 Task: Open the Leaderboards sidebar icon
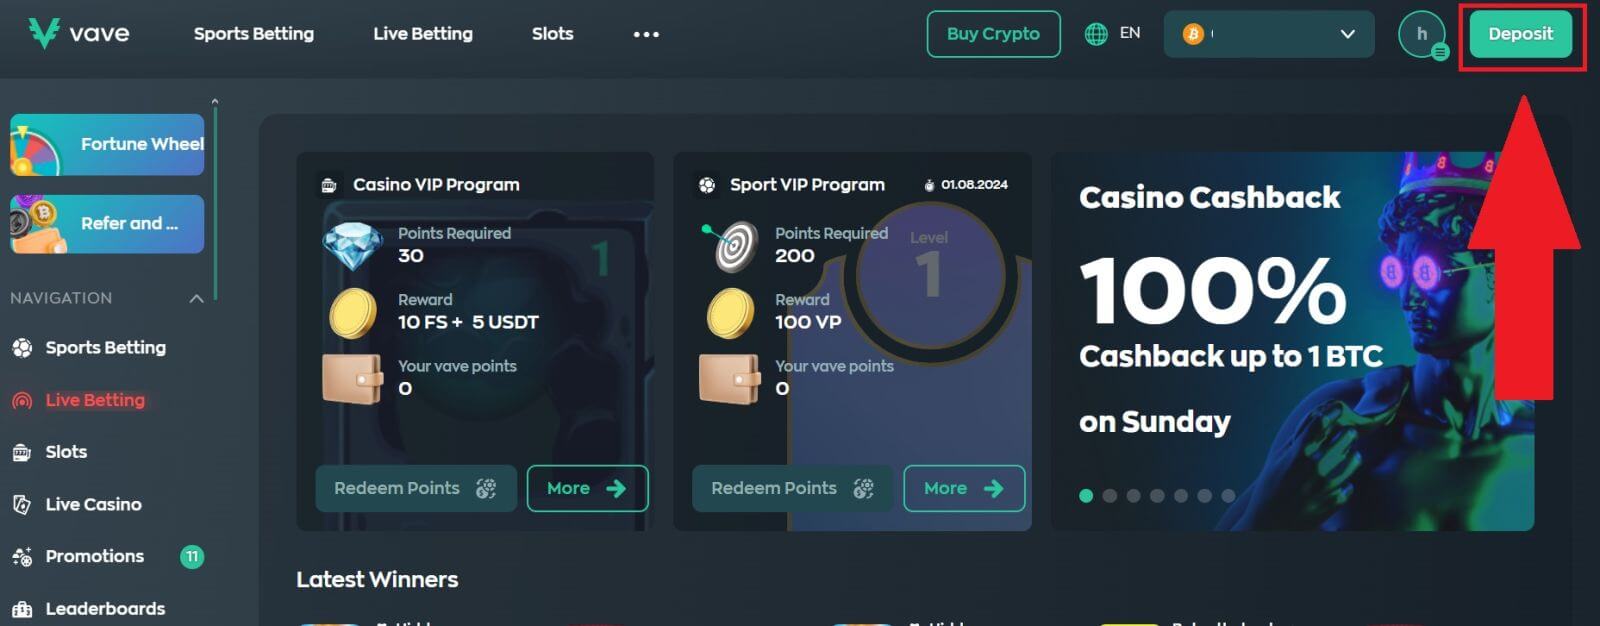click(22, 609)
